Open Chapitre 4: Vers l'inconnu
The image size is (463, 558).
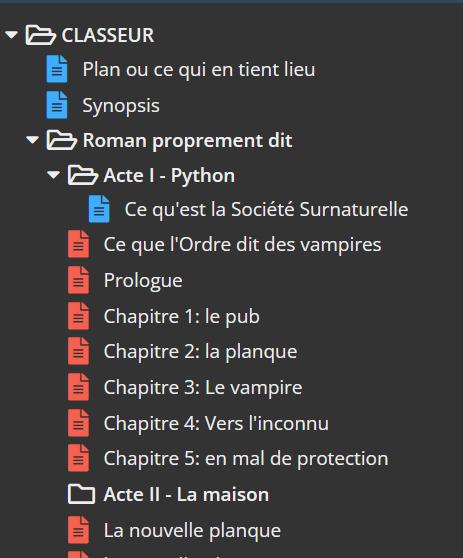pos(216,423)
